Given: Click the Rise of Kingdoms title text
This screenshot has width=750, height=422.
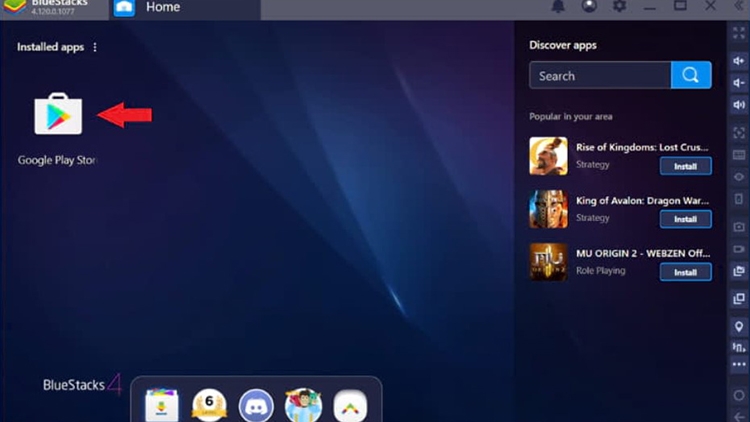Looking at the screenshot, I should 642,147.
